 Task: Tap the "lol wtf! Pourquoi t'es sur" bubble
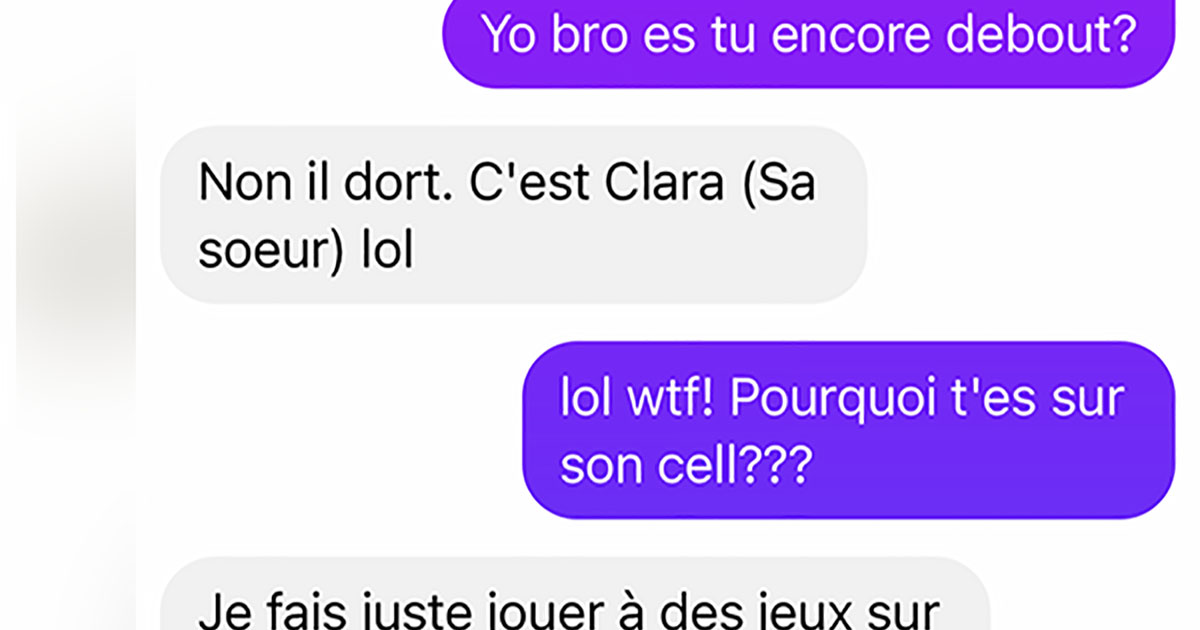point(848,430)
